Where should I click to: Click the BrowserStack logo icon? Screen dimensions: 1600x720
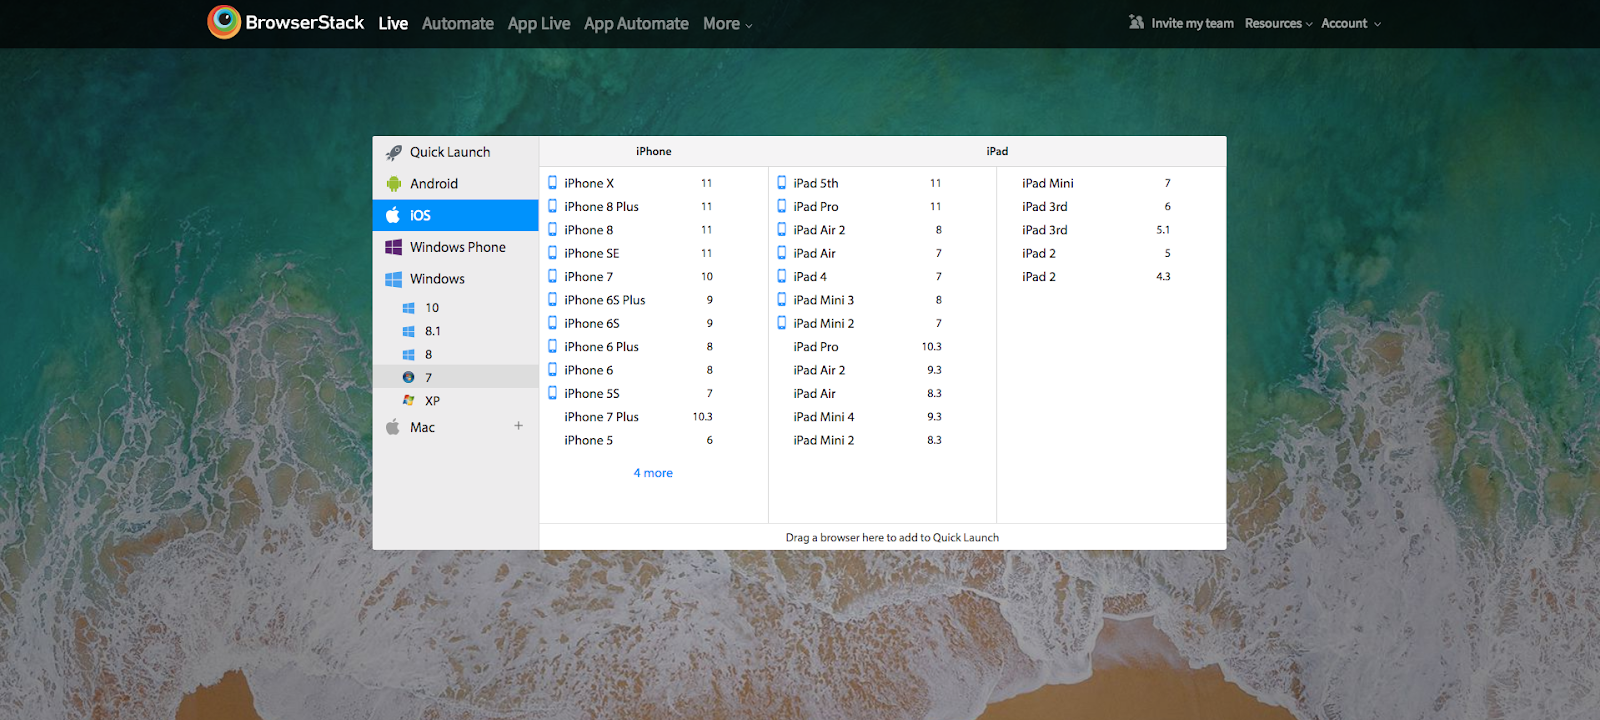[224, 22]
